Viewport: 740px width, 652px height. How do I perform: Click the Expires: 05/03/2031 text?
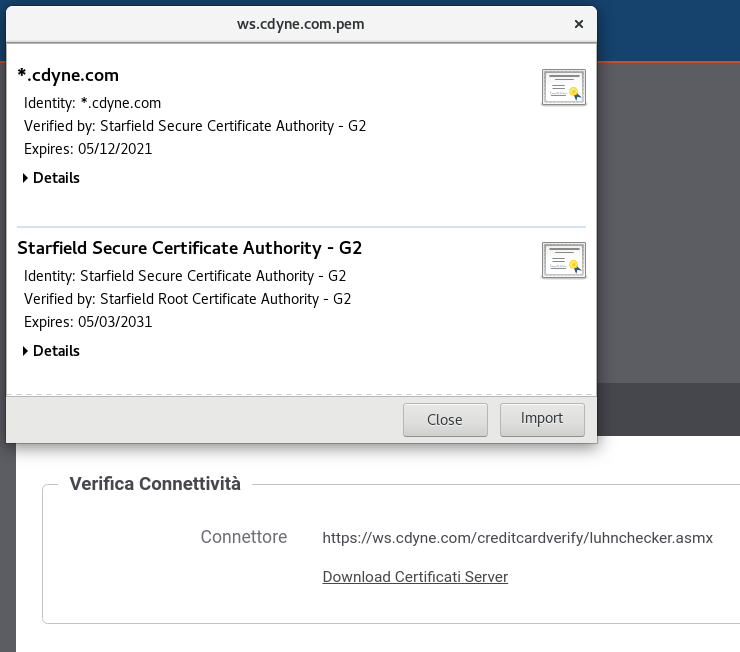[x=88, y=322]
